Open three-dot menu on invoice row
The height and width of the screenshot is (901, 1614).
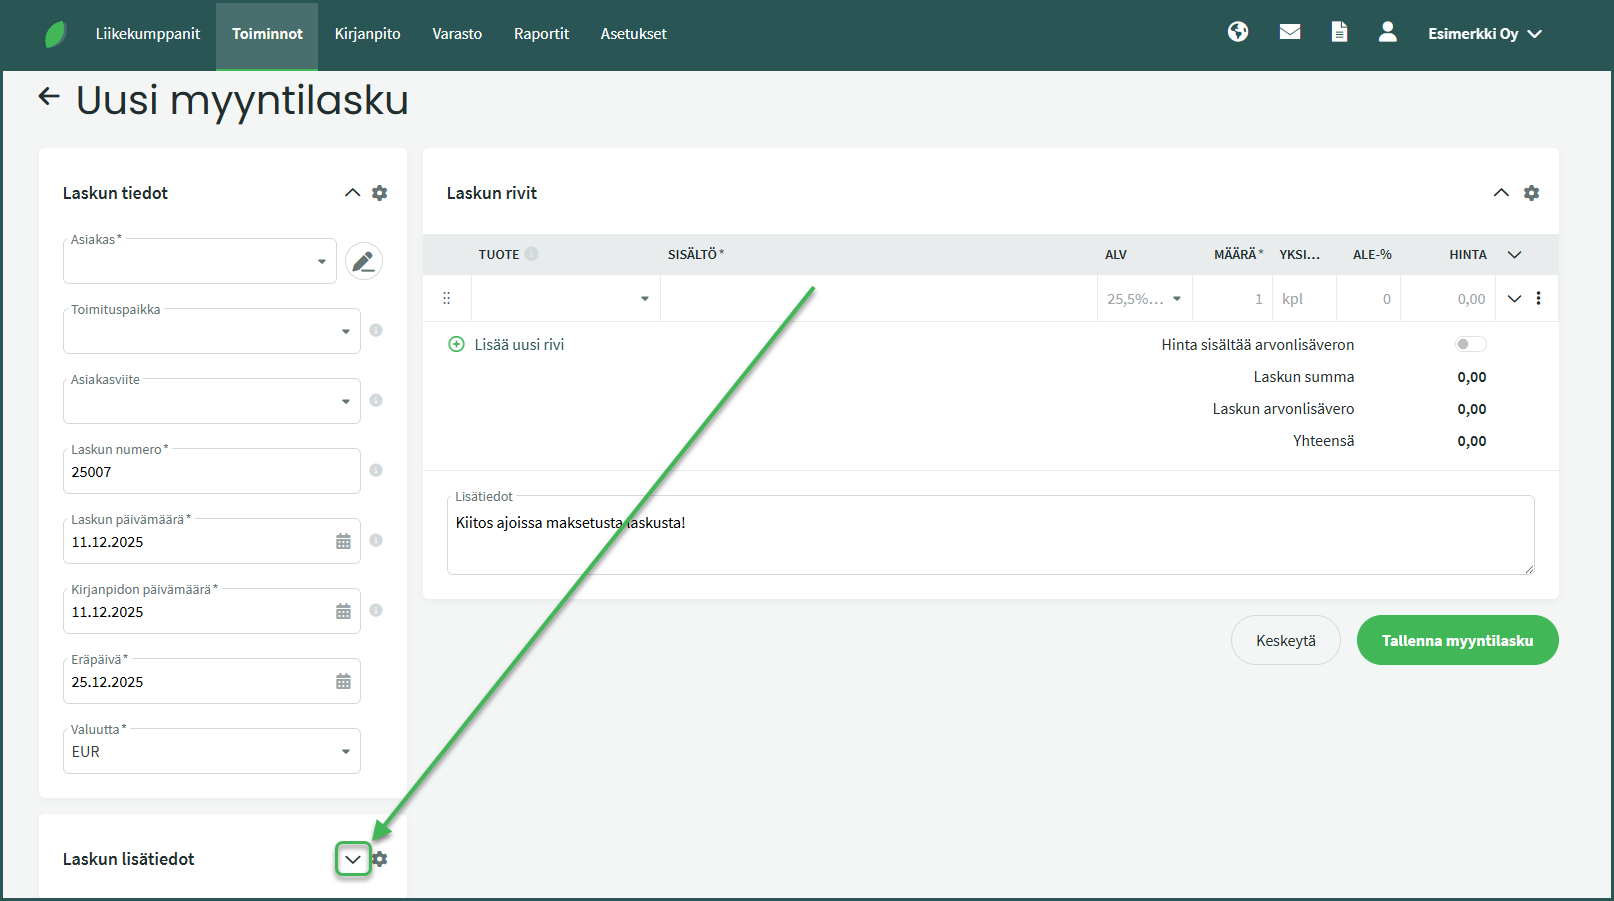1538,298
